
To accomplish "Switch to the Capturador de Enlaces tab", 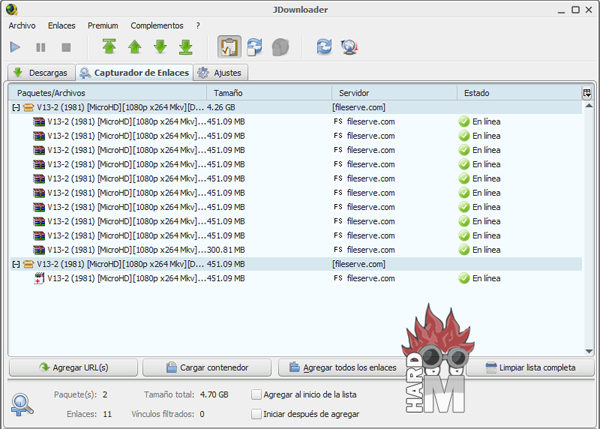I will click(x=134, y=73).
